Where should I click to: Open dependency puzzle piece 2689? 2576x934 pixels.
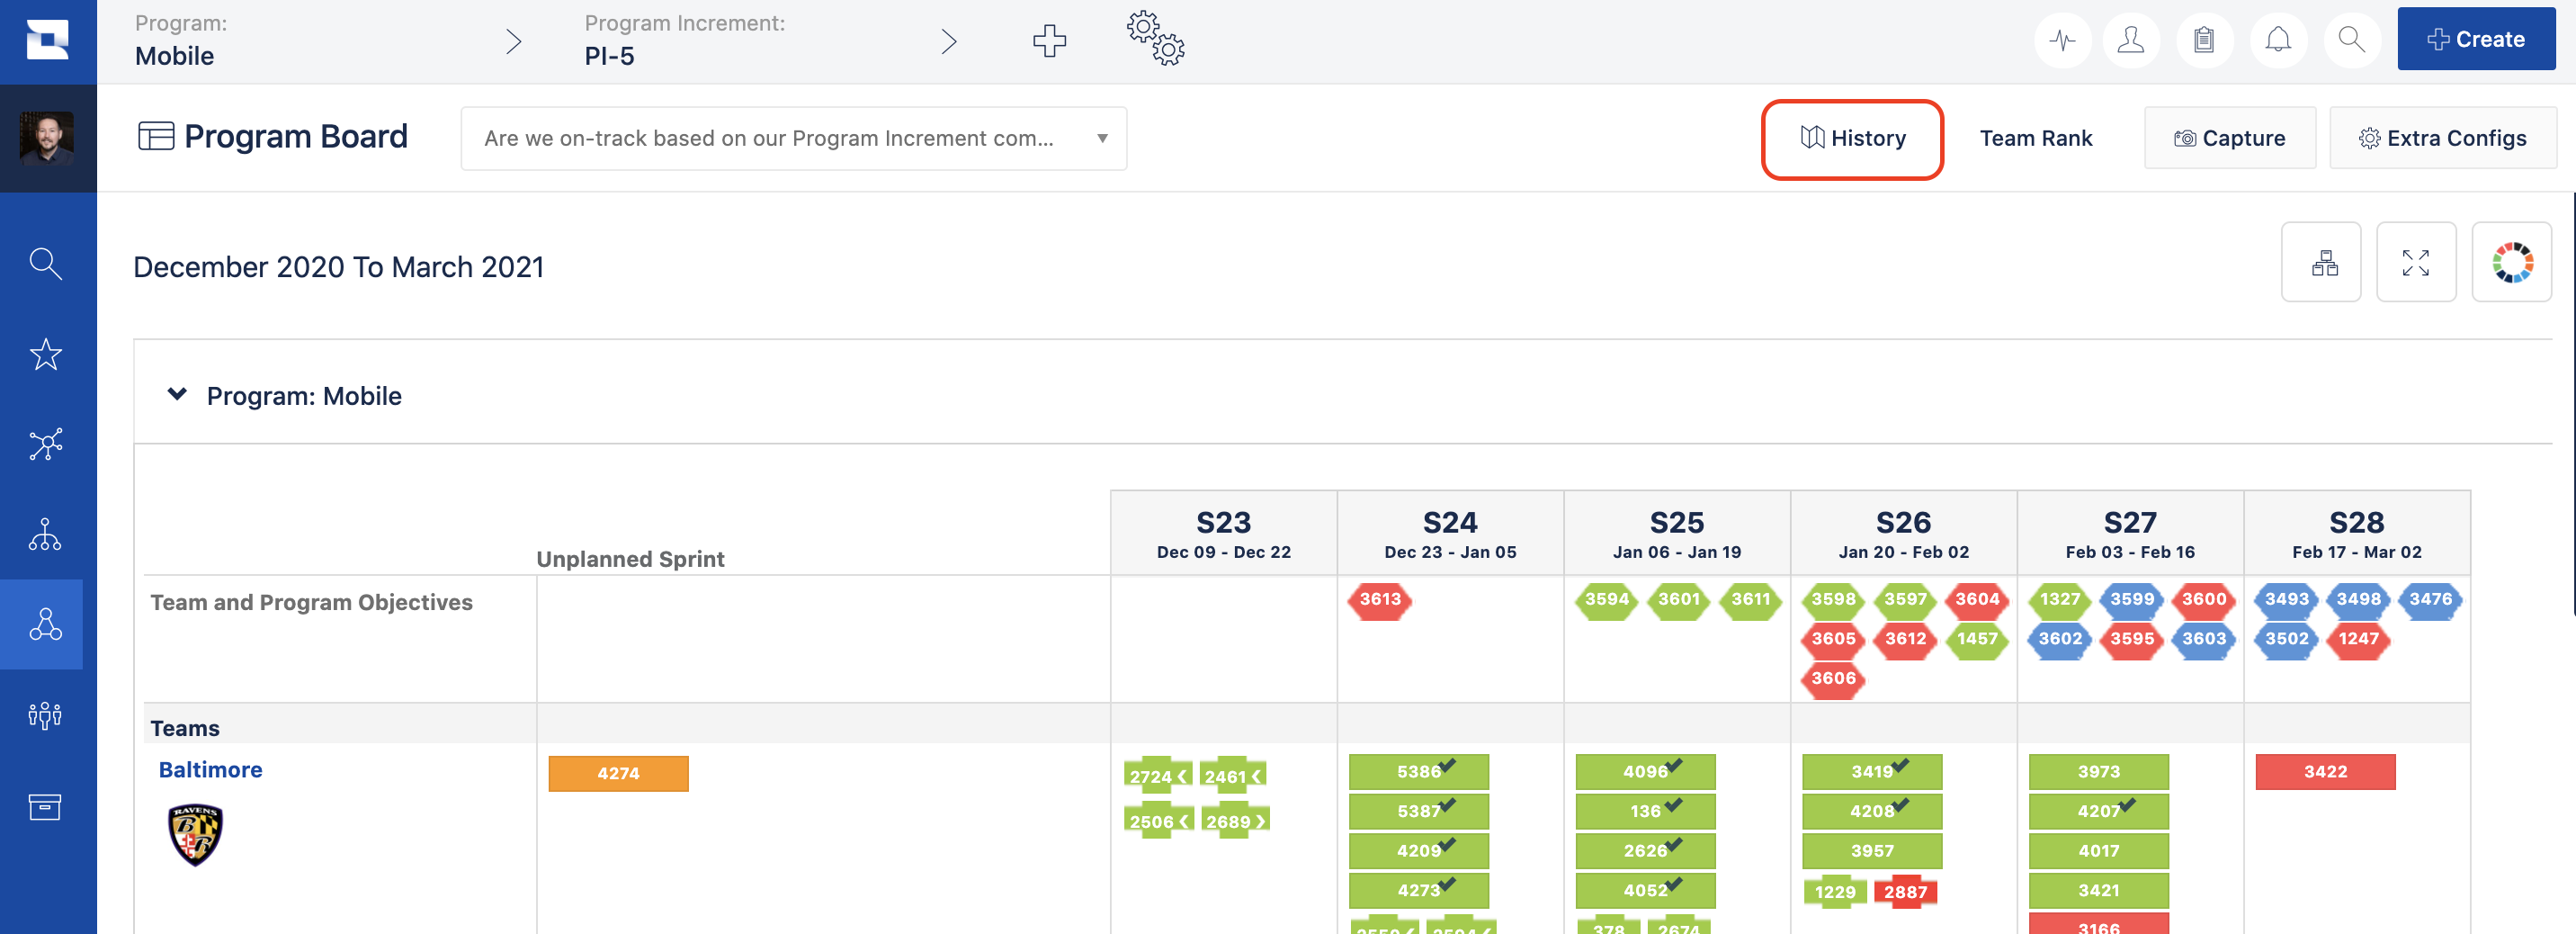tap(1236, 821)
